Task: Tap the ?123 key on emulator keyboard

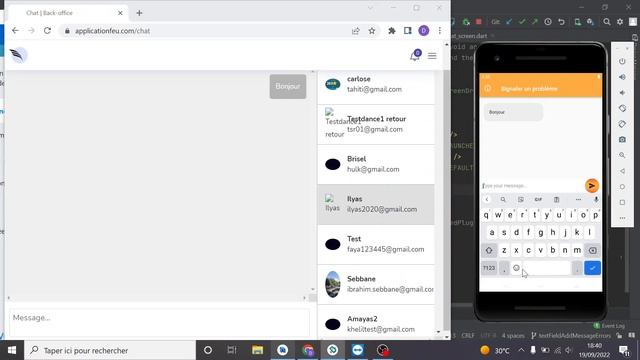Action: (x=489, y=268)
